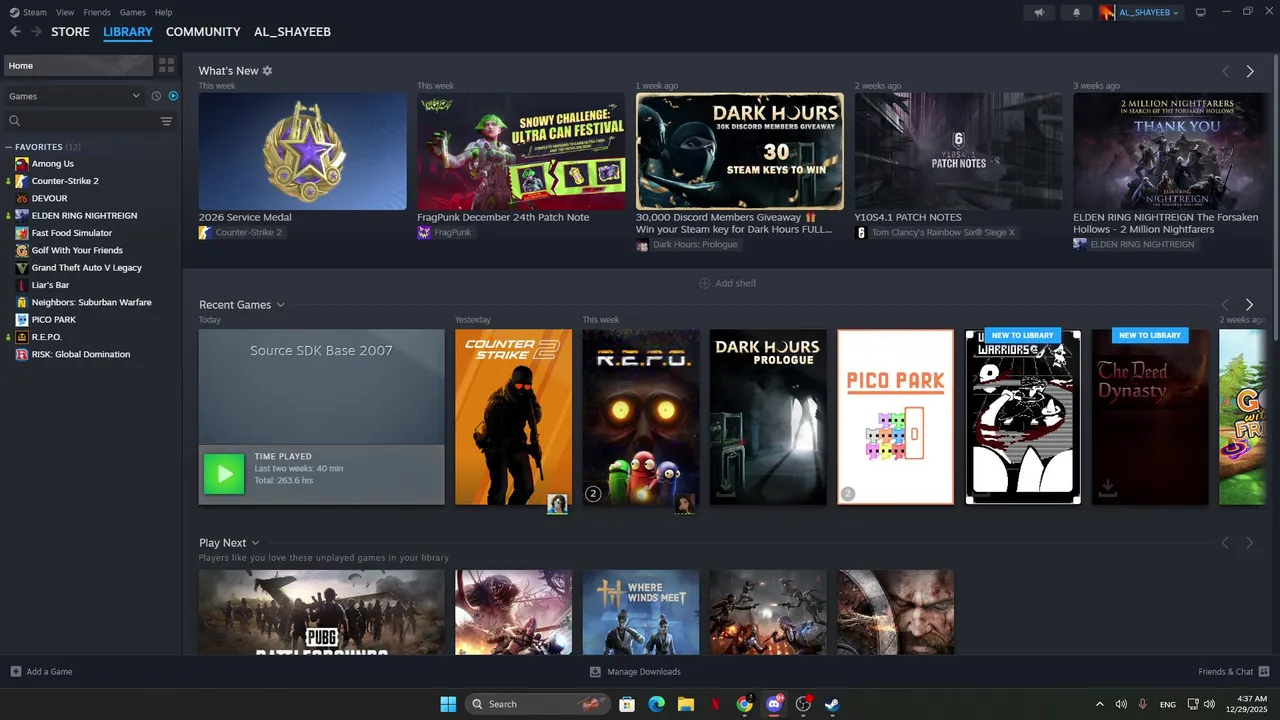This screenshot has width=1280, height=720.
Task: Open the AL_SHAYEEB profile tab
Action: (x=292, y=32)
